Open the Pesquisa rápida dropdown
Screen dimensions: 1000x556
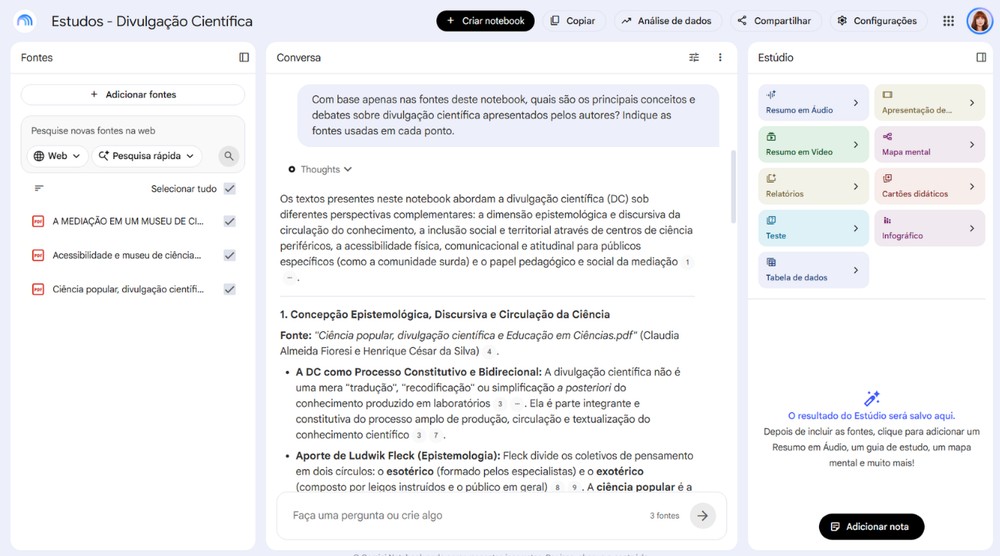[146, 156]
